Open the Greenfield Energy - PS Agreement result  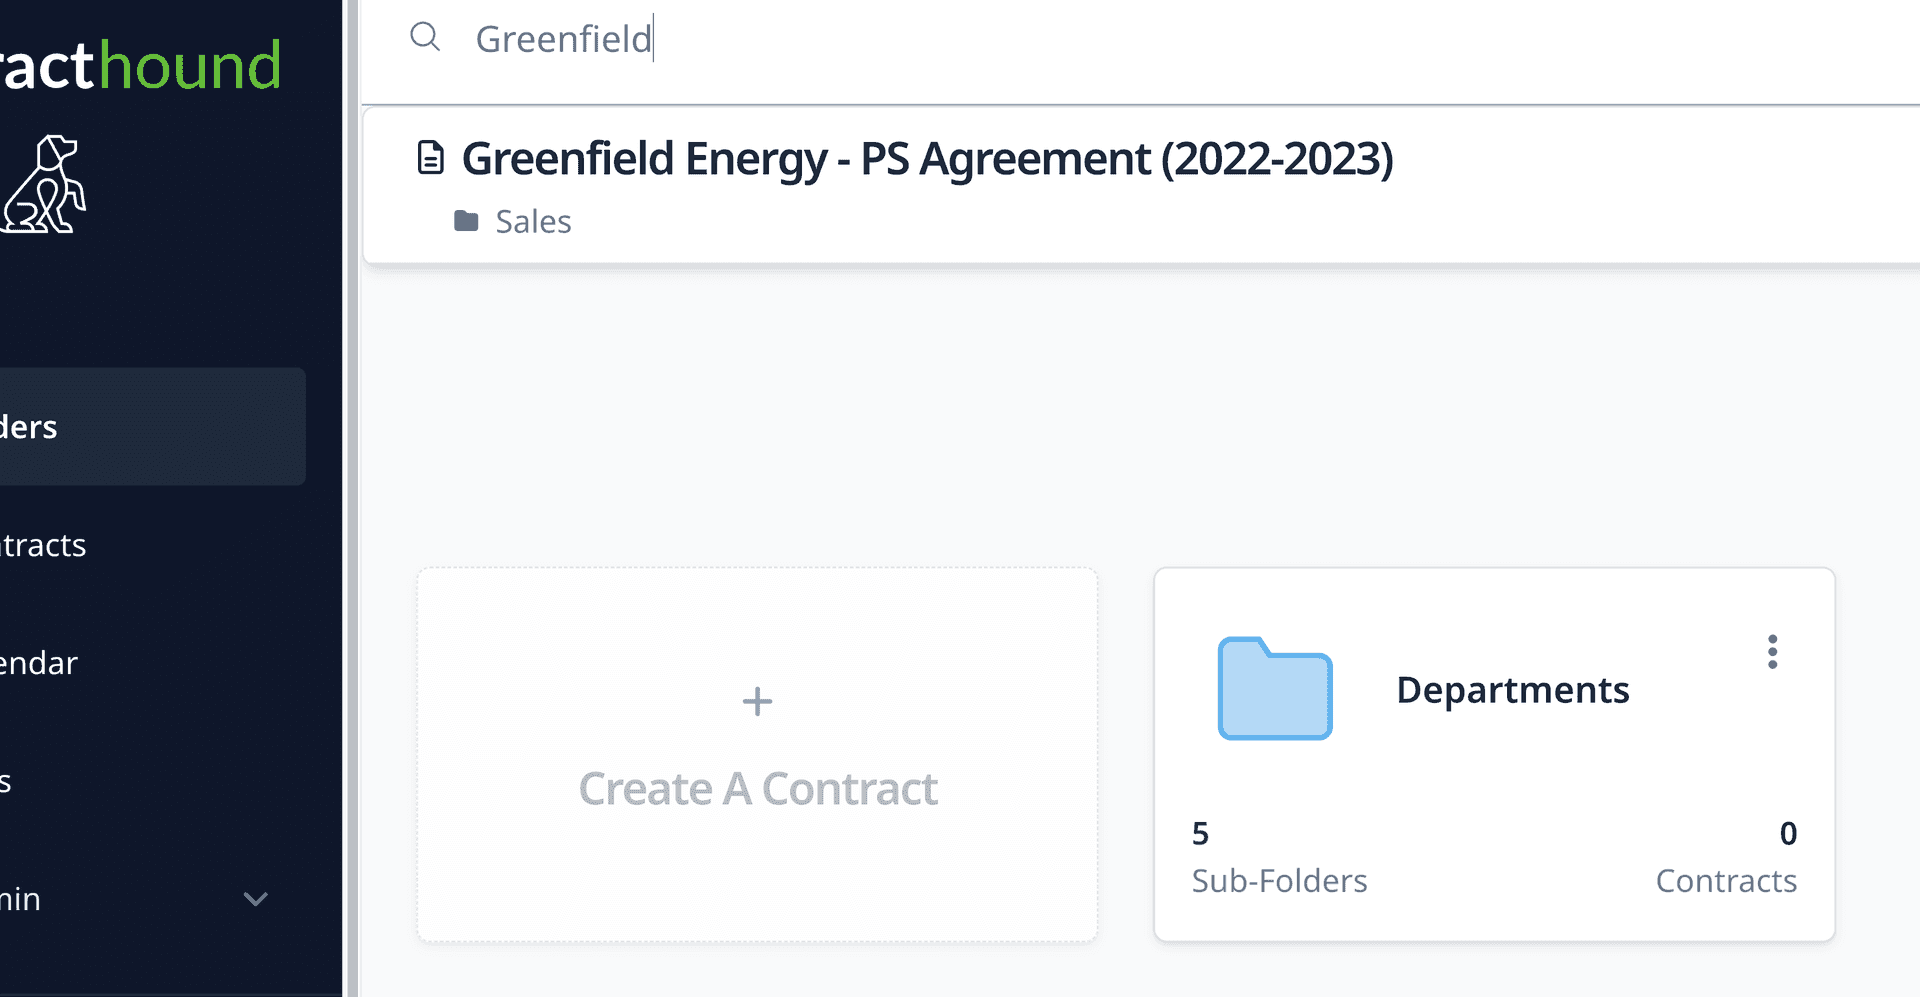point(927,159)
